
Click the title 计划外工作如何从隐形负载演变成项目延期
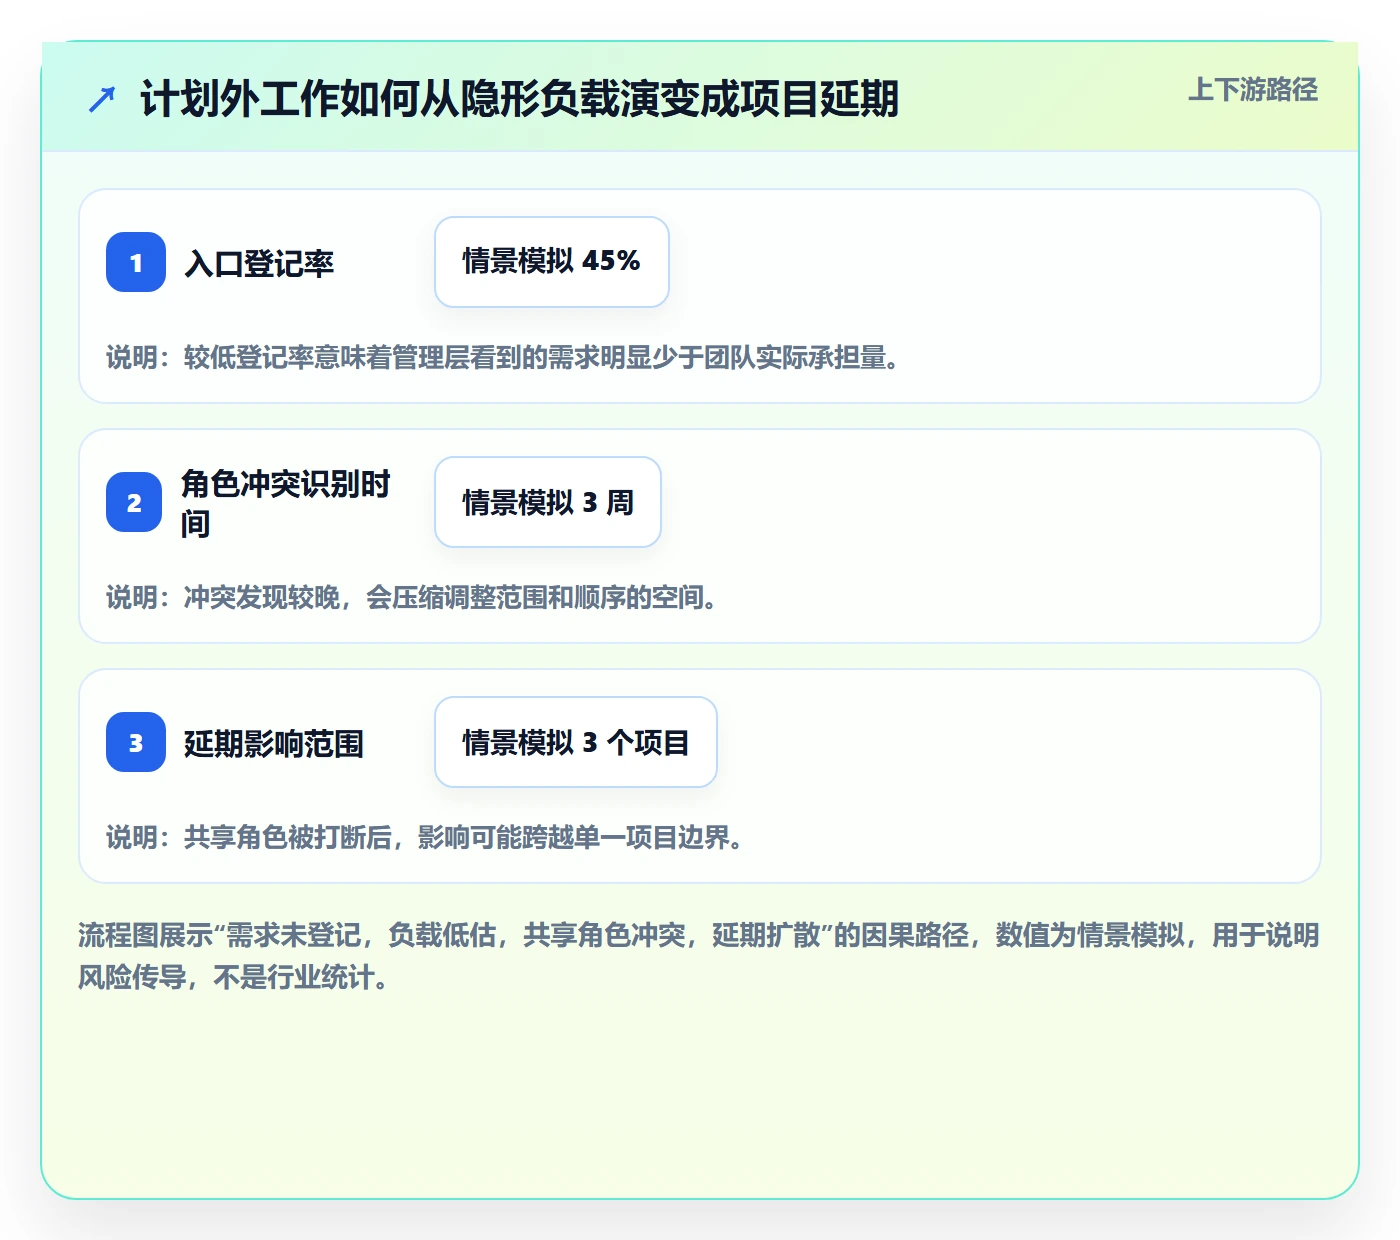pos(519,99)
